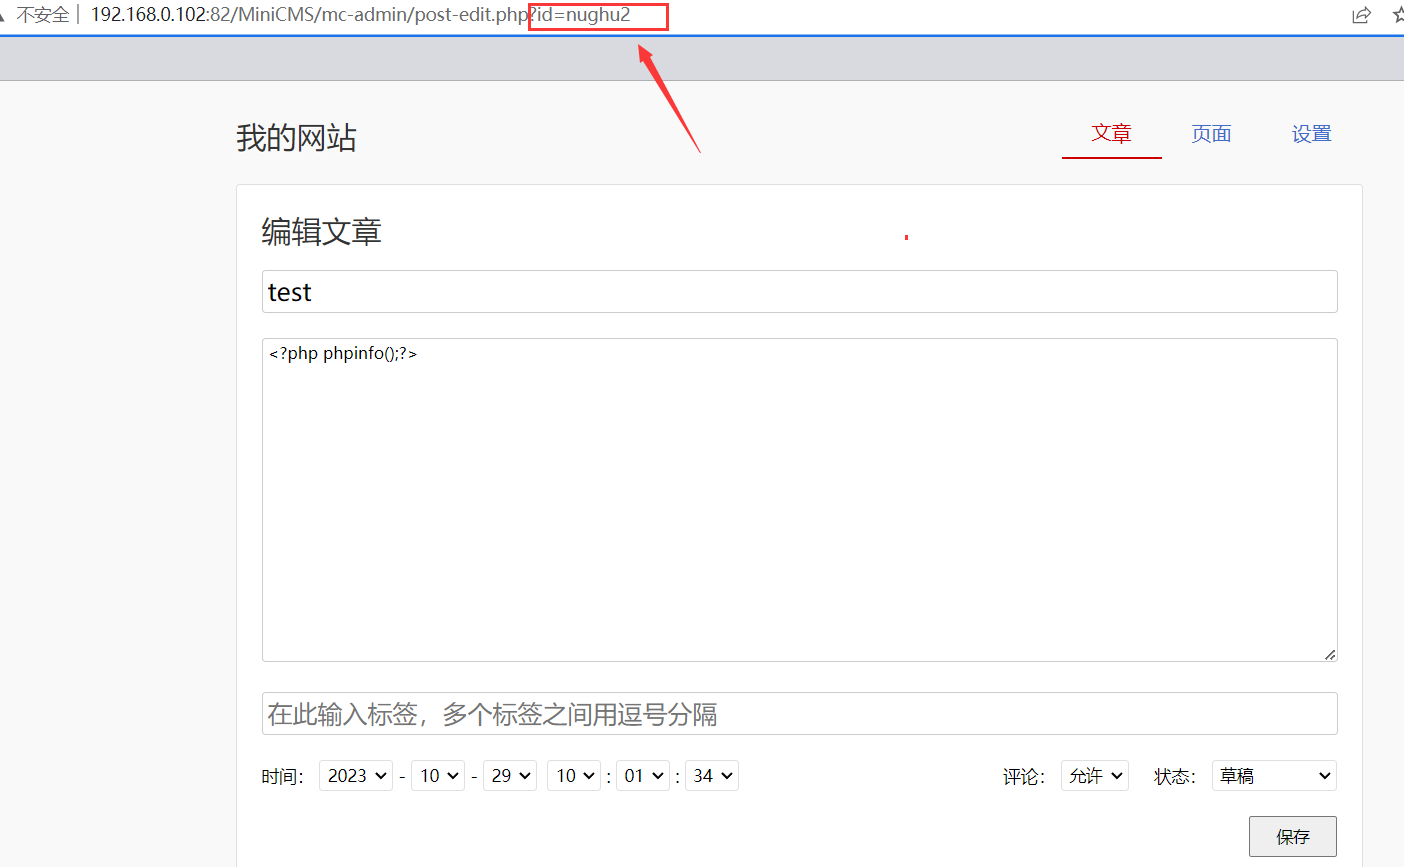Viewport: 1404px width, 867px height.
Task: Expand the 状态 dropdown showing 草稿
Action: [x=1274, y=776]
